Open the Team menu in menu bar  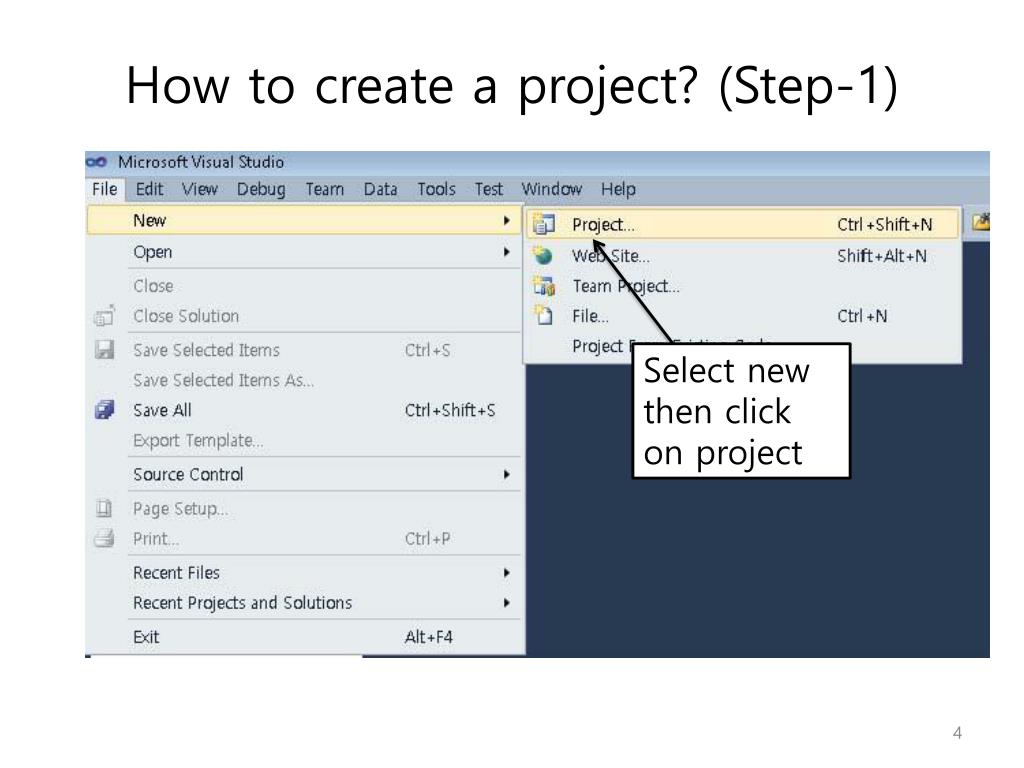[325, 189]
